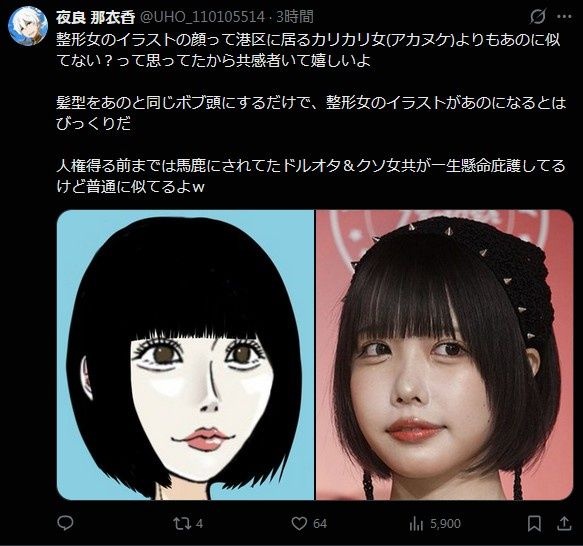Bookmark this post

tap(534, 524)
